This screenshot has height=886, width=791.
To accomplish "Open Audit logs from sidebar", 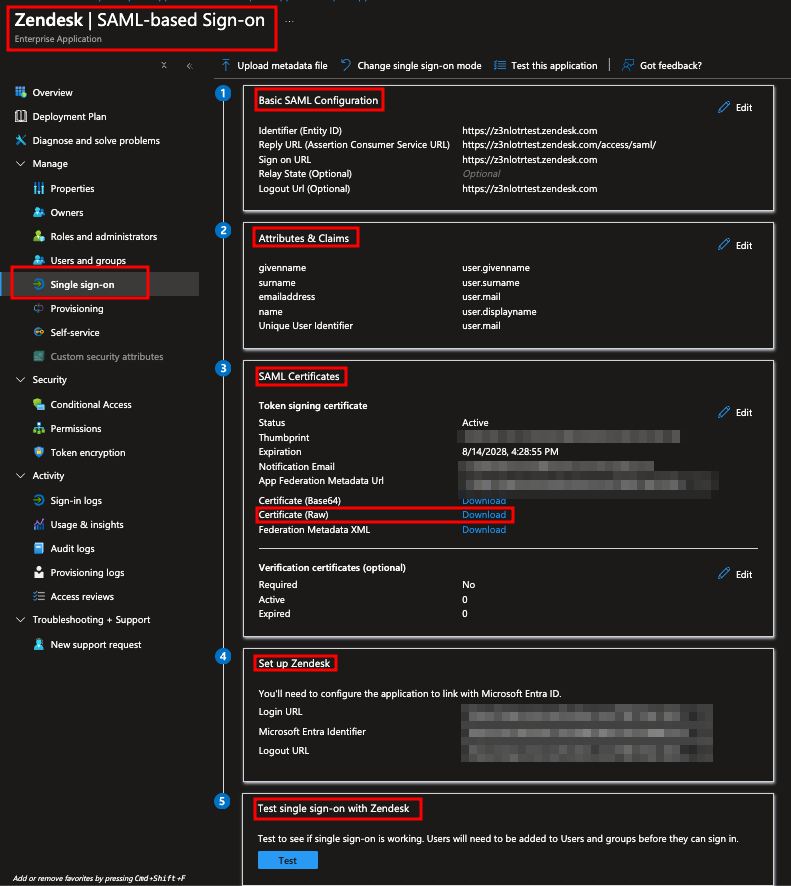I will click(x=72, y=549).
